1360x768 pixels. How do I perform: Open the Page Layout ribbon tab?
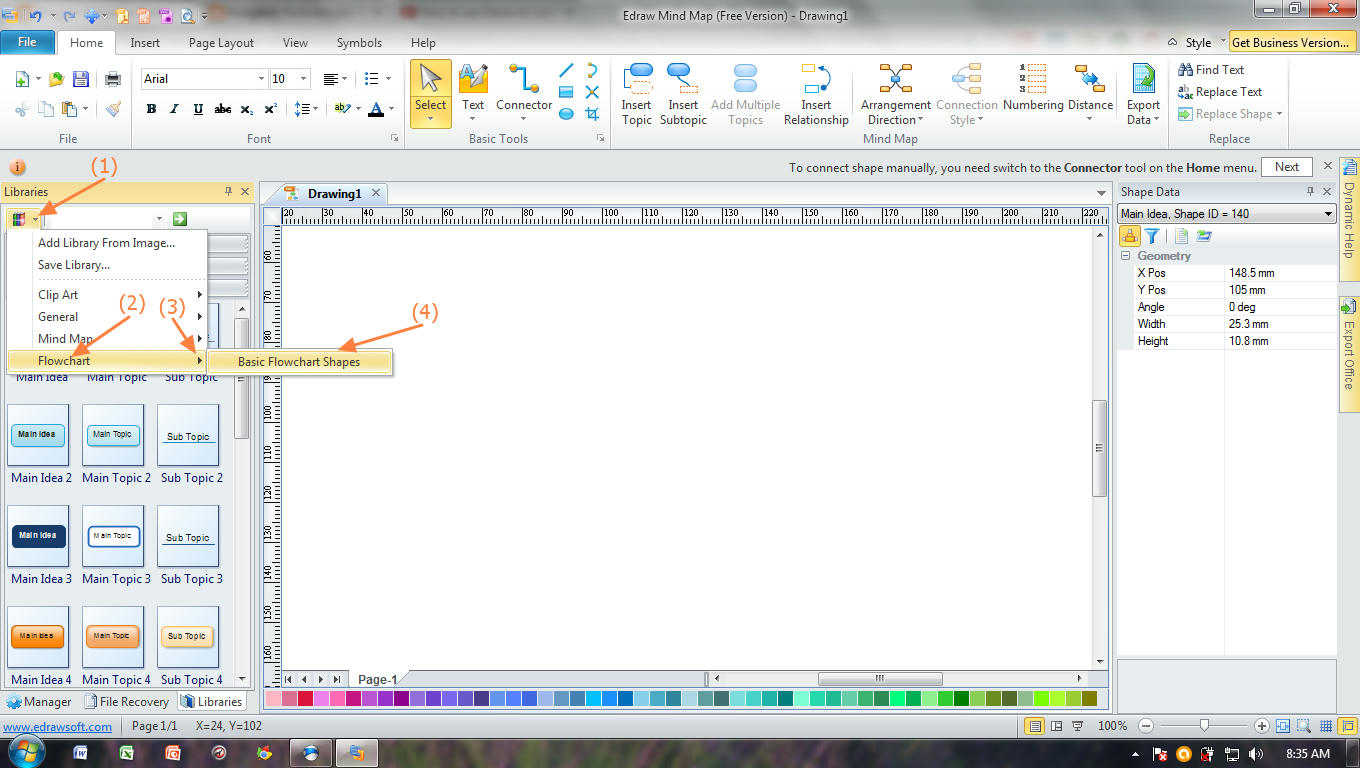(x=221, y=43)
